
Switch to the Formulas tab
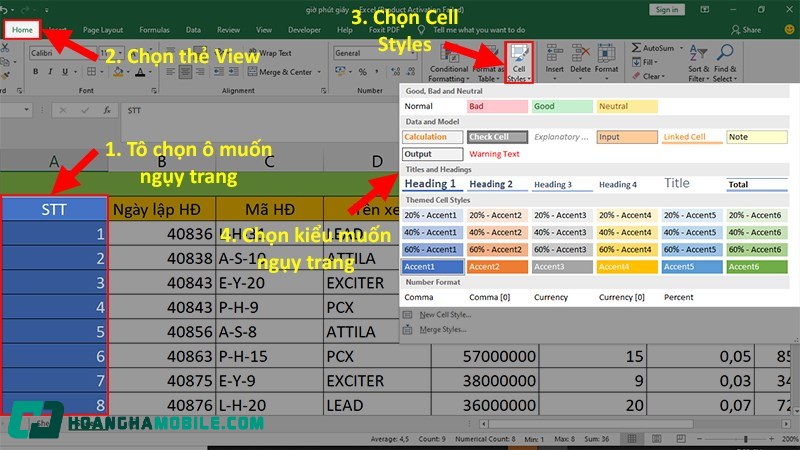tap(154, 30)
